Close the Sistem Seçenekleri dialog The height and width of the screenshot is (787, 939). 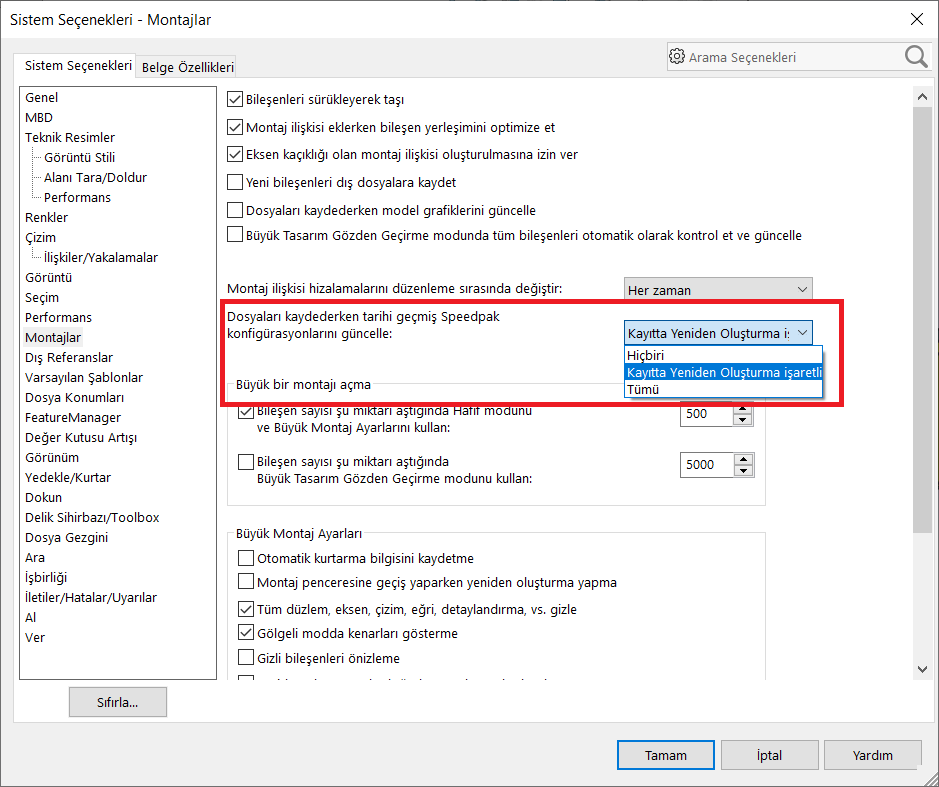pyautogui.click(x=916, y=19)
